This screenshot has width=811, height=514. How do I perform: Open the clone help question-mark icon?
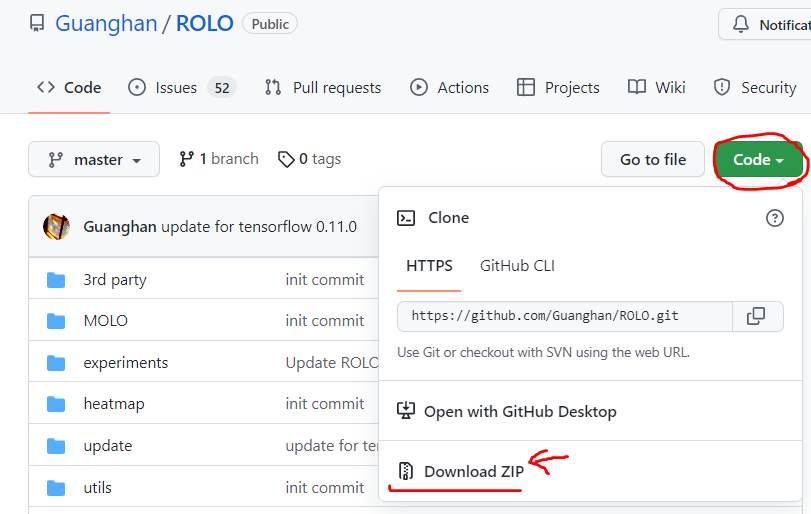point(774,218)
